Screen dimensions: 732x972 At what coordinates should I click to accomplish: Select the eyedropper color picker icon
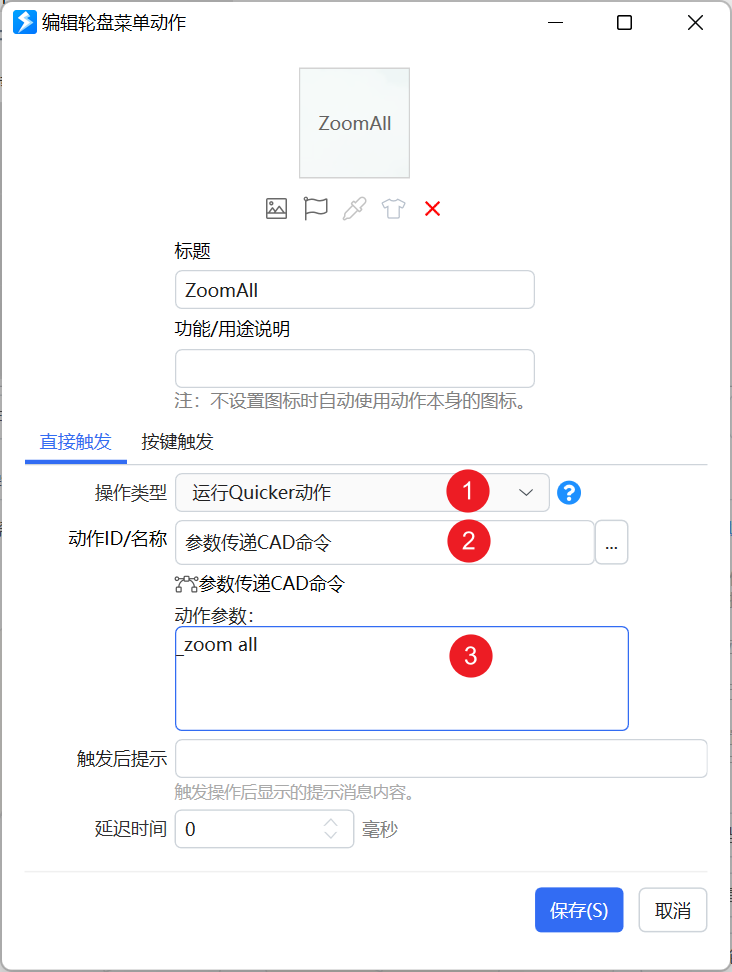coord(355,209)
